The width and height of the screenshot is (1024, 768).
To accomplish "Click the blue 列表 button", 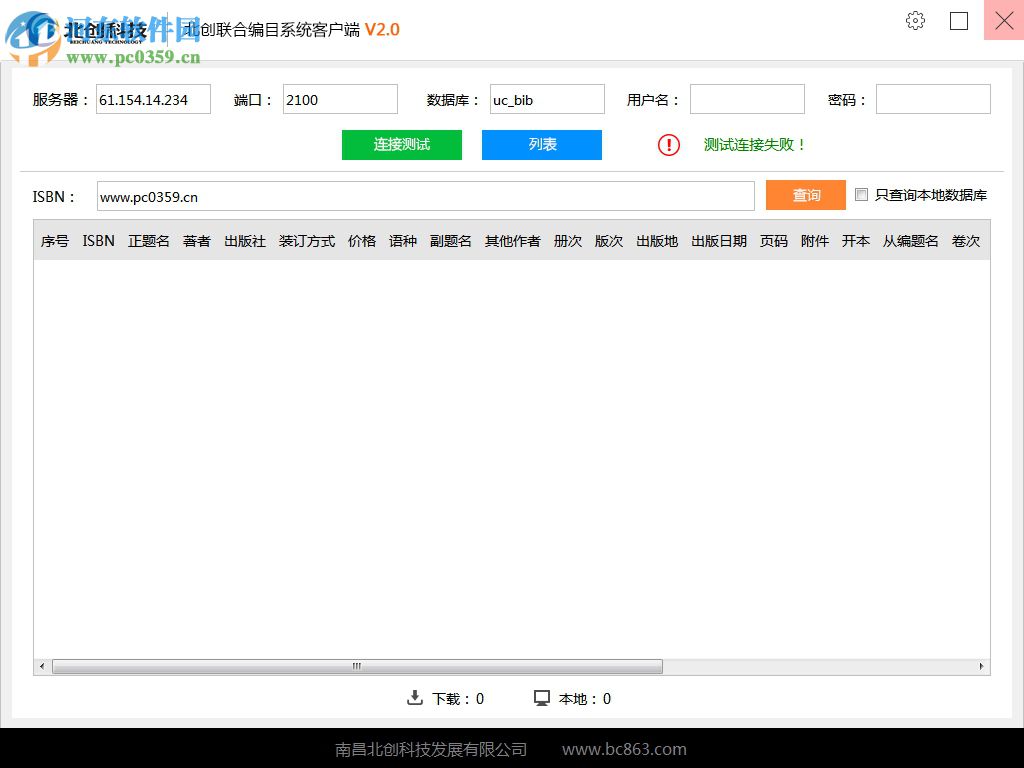I will 541,144.
